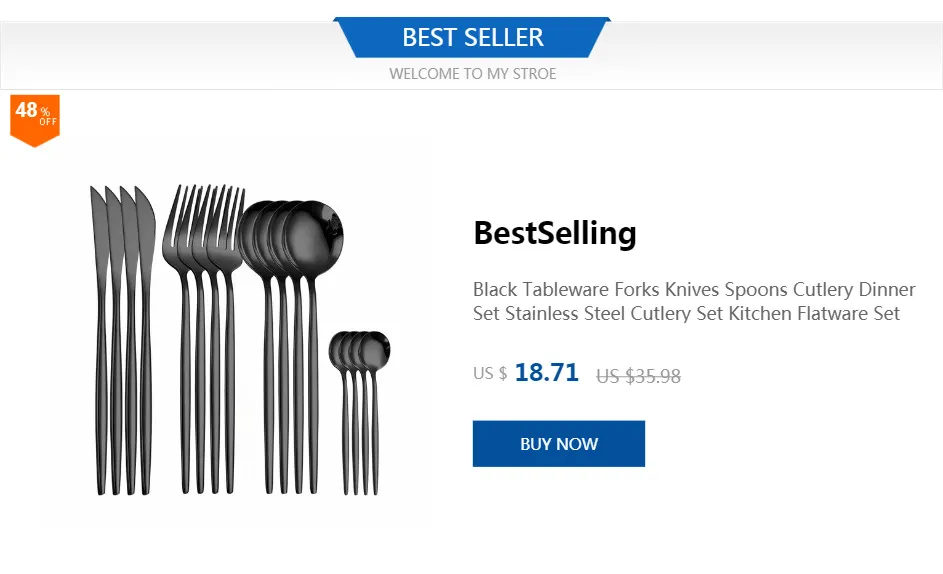Click the discounted price 18.71

pos(547,372)
